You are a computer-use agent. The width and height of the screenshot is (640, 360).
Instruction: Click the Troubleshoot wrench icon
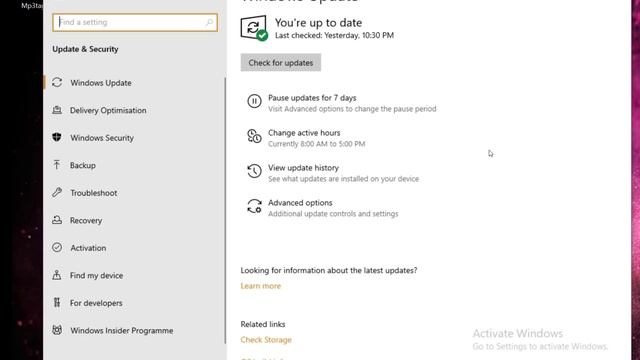(x=57, y=192)
